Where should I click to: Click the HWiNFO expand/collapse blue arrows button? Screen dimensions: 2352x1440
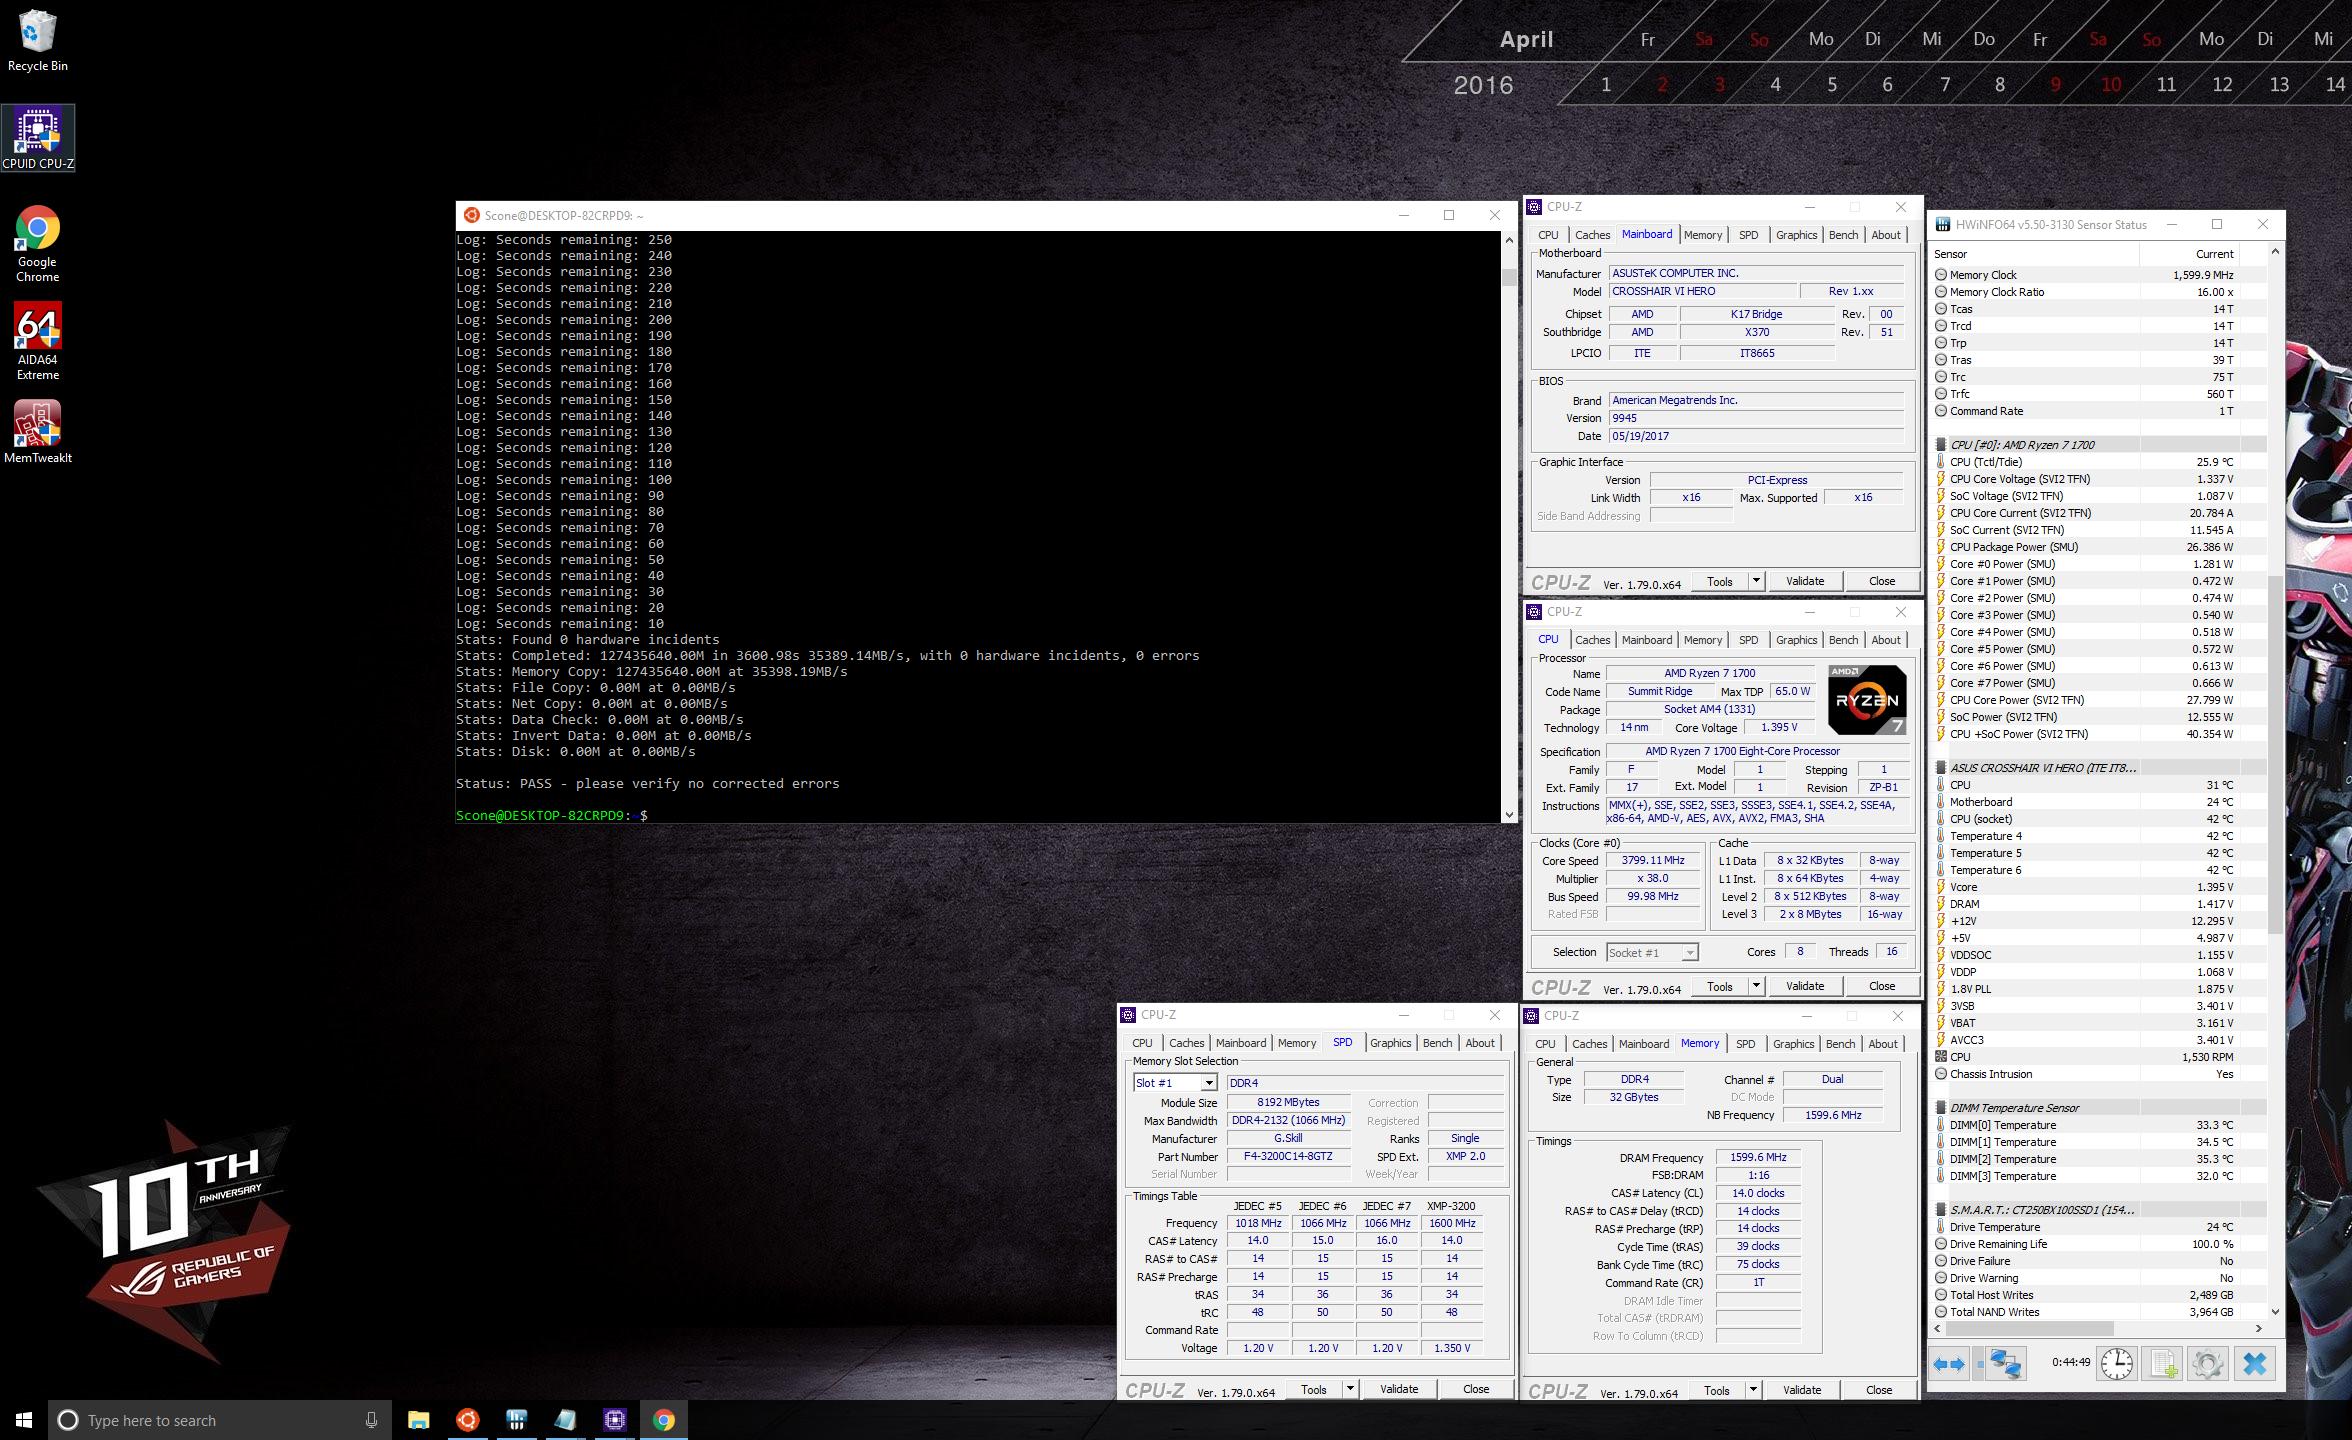(1949, 1364)
